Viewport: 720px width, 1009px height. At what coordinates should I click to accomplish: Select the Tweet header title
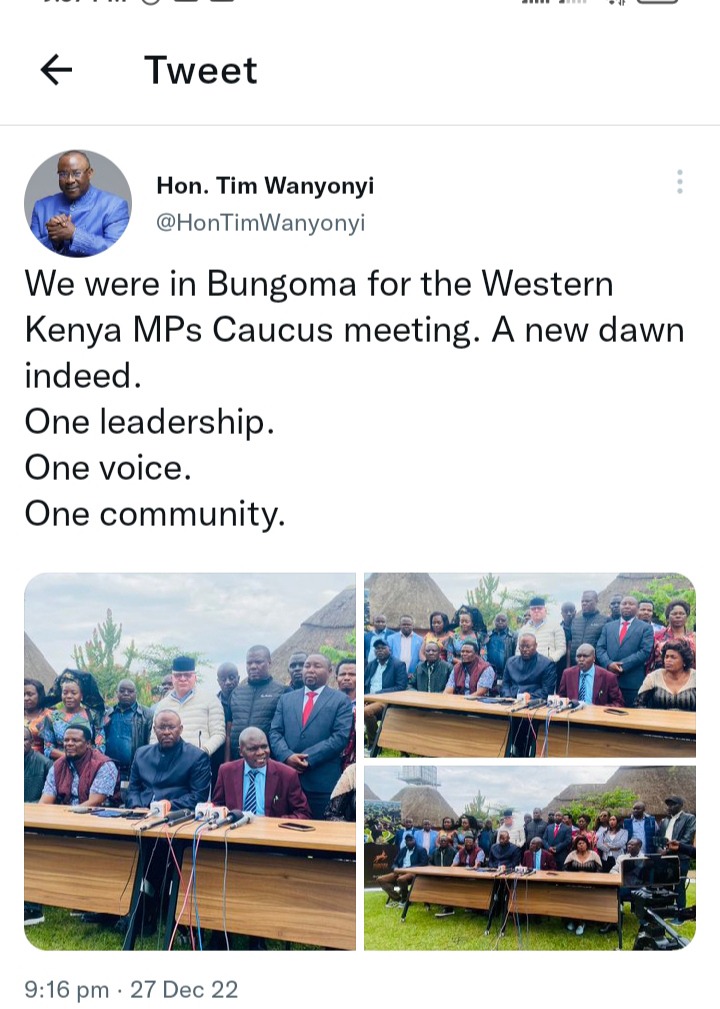click(201, 69)
